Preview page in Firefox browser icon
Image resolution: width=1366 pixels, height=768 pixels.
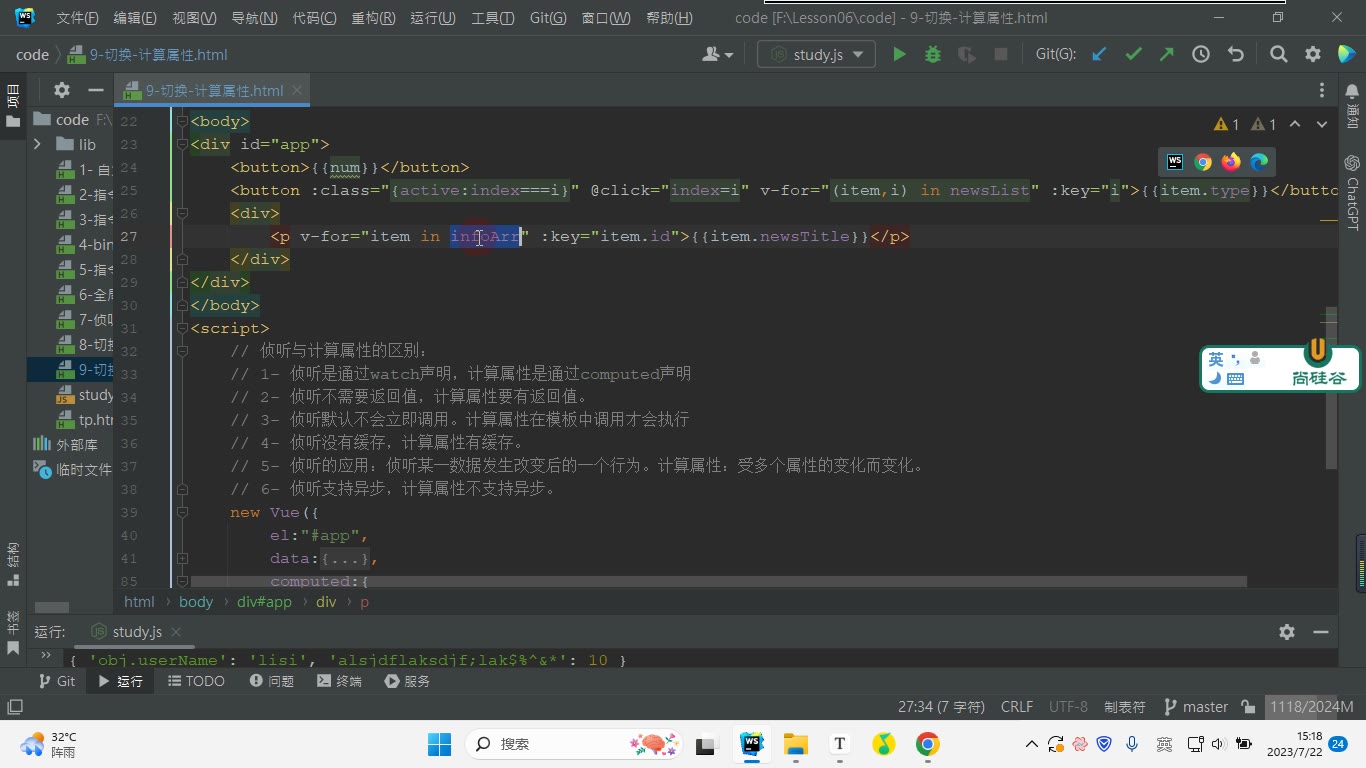pyautogui.click(x=1231, y=162)
